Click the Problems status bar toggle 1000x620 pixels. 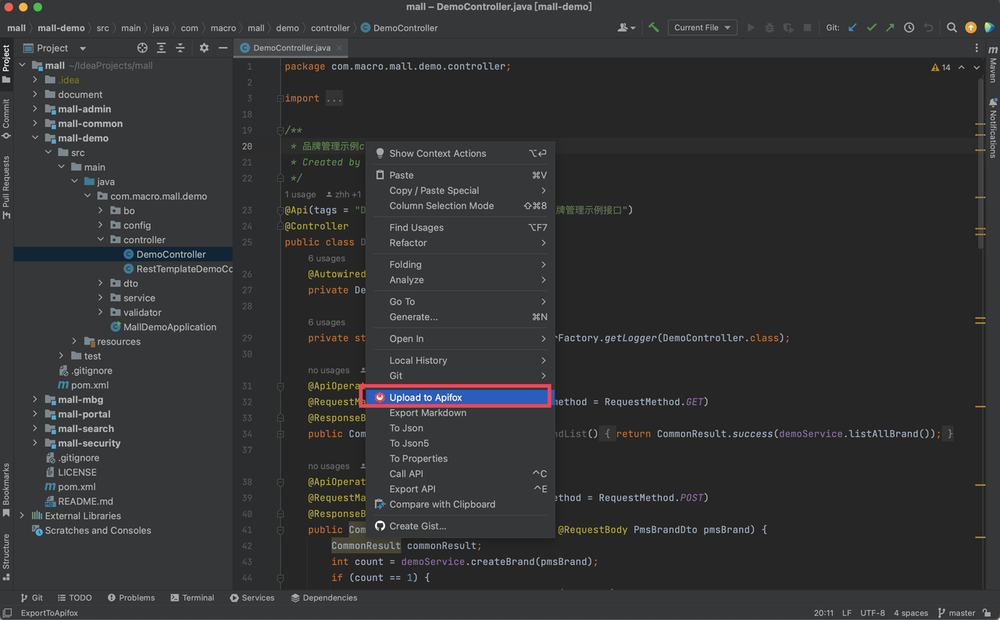pos(131,597)
